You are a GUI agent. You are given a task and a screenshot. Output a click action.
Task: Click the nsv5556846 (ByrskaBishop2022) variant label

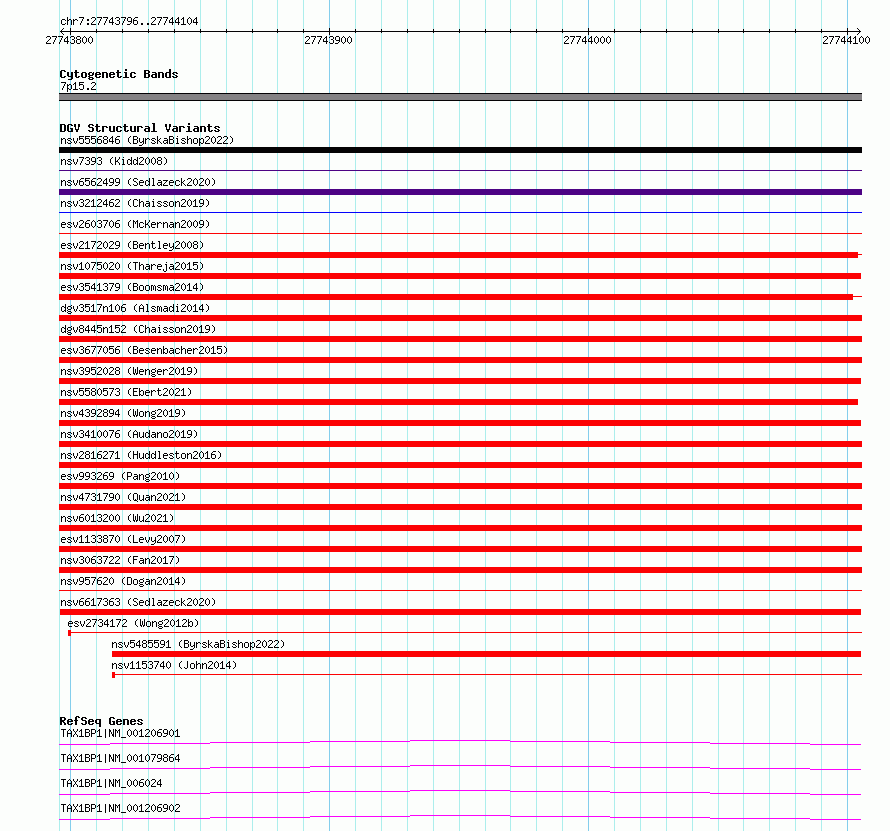tap(147, 140)
